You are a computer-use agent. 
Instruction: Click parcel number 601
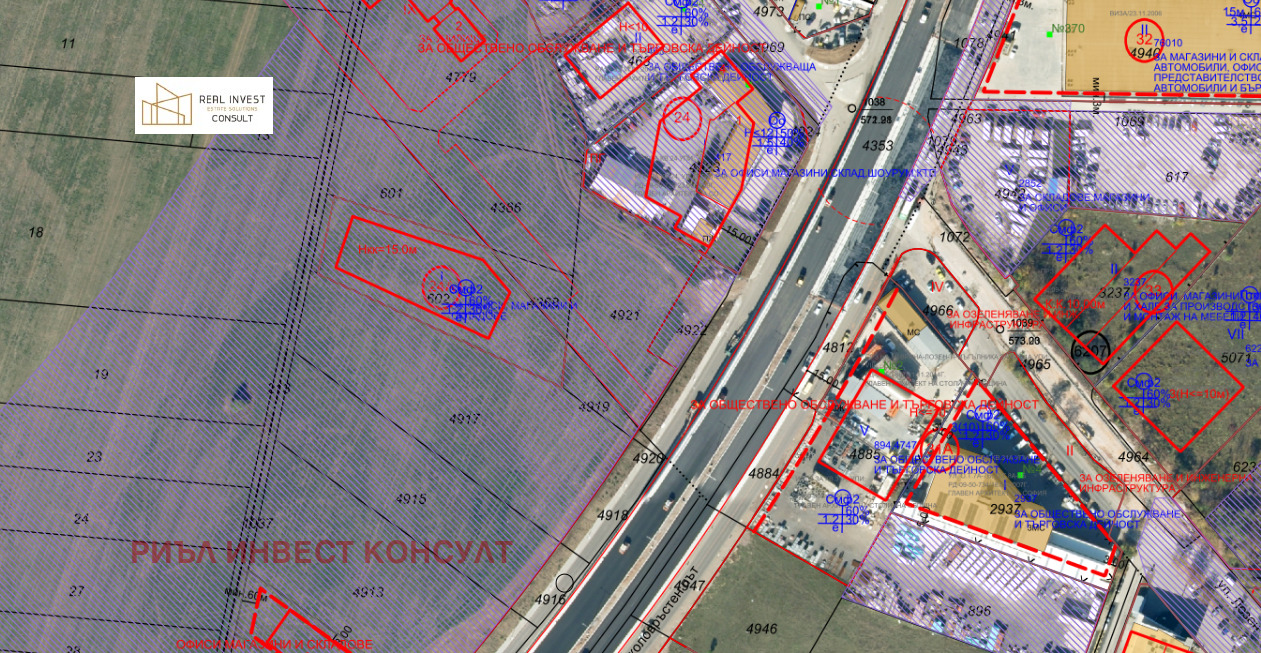[x=390, y=193]
